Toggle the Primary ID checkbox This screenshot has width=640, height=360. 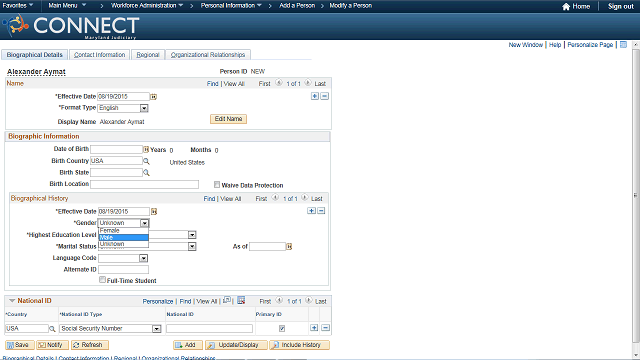click(282, 328)
